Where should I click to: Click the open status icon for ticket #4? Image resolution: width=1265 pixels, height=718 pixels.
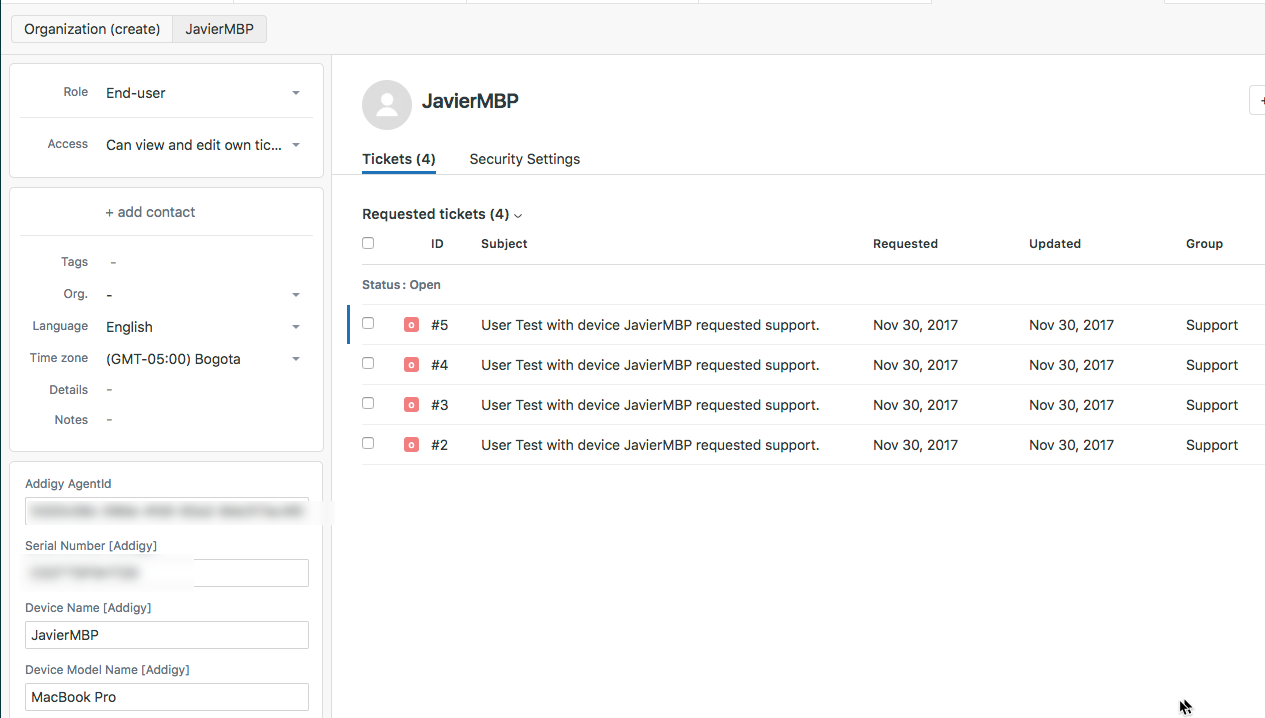(x=411, y=365)
